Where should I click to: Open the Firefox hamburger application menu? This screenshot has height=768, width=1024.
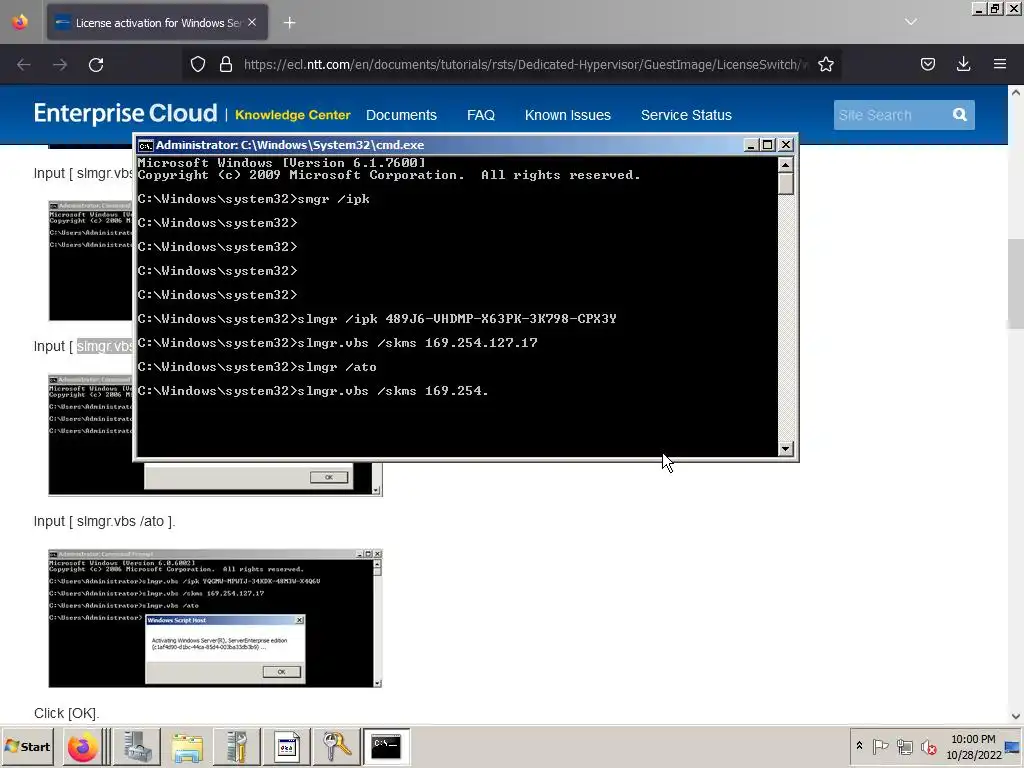point(1000,64)
